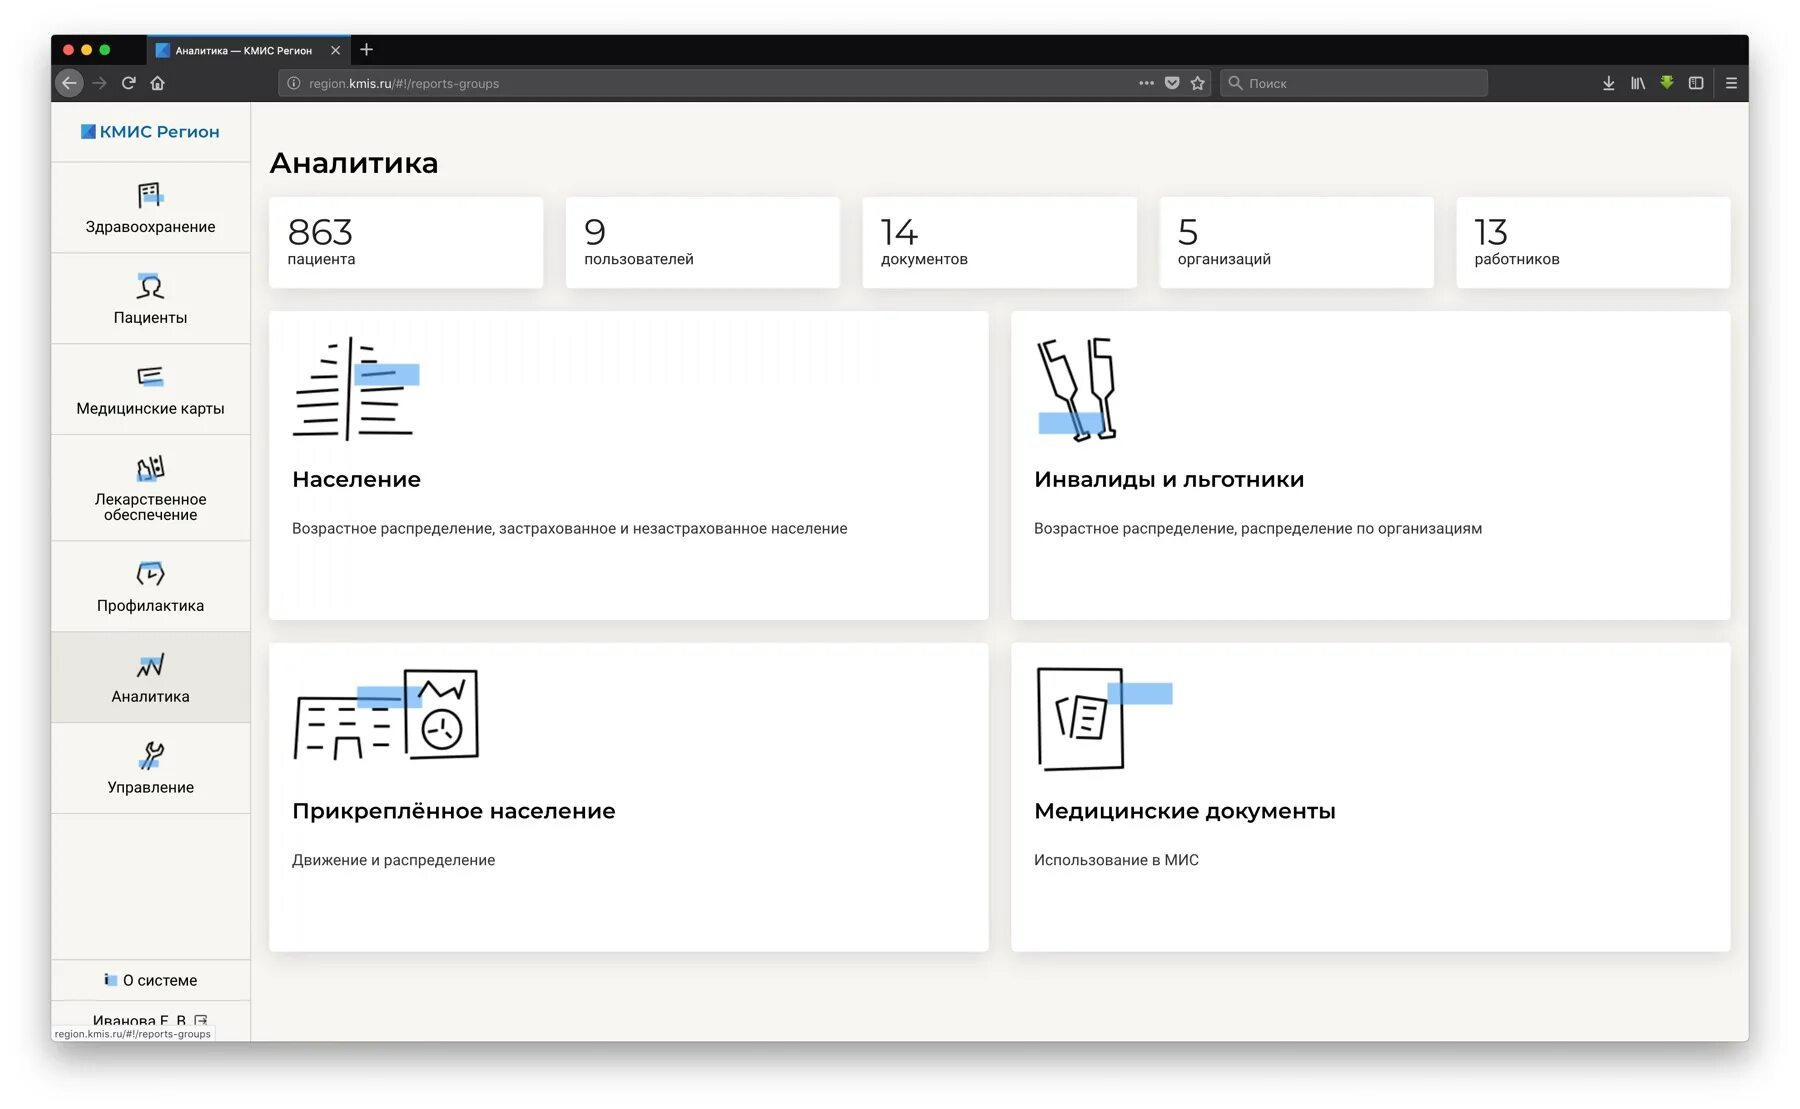Click the Население illustration icon
This screenshot has height=1109, width=1800.
tap(356, 389)
